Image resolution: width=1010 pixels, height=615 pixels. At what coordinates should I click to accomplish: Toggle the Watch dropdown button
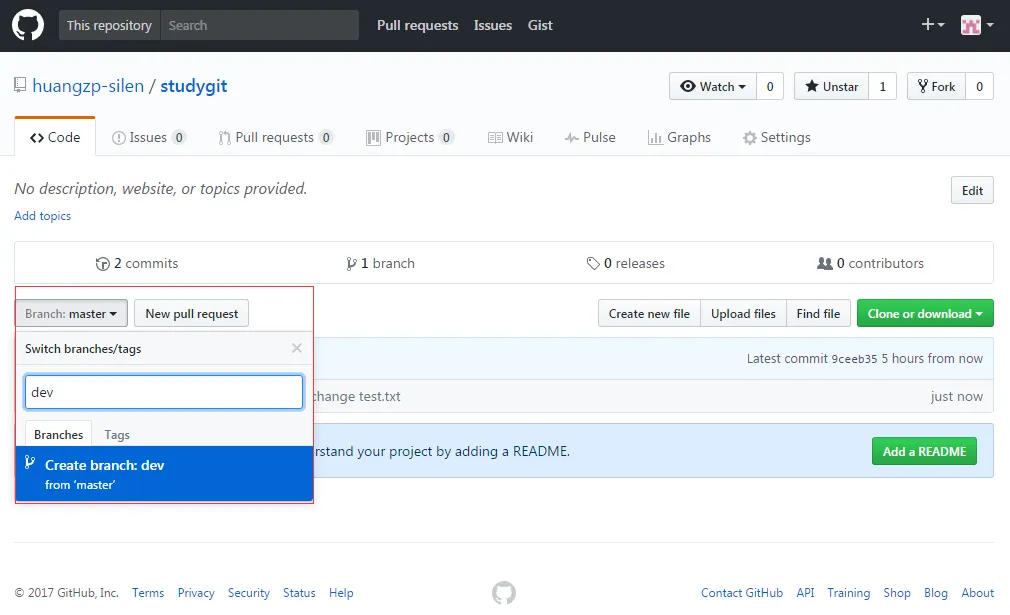(x=713, y=87)
